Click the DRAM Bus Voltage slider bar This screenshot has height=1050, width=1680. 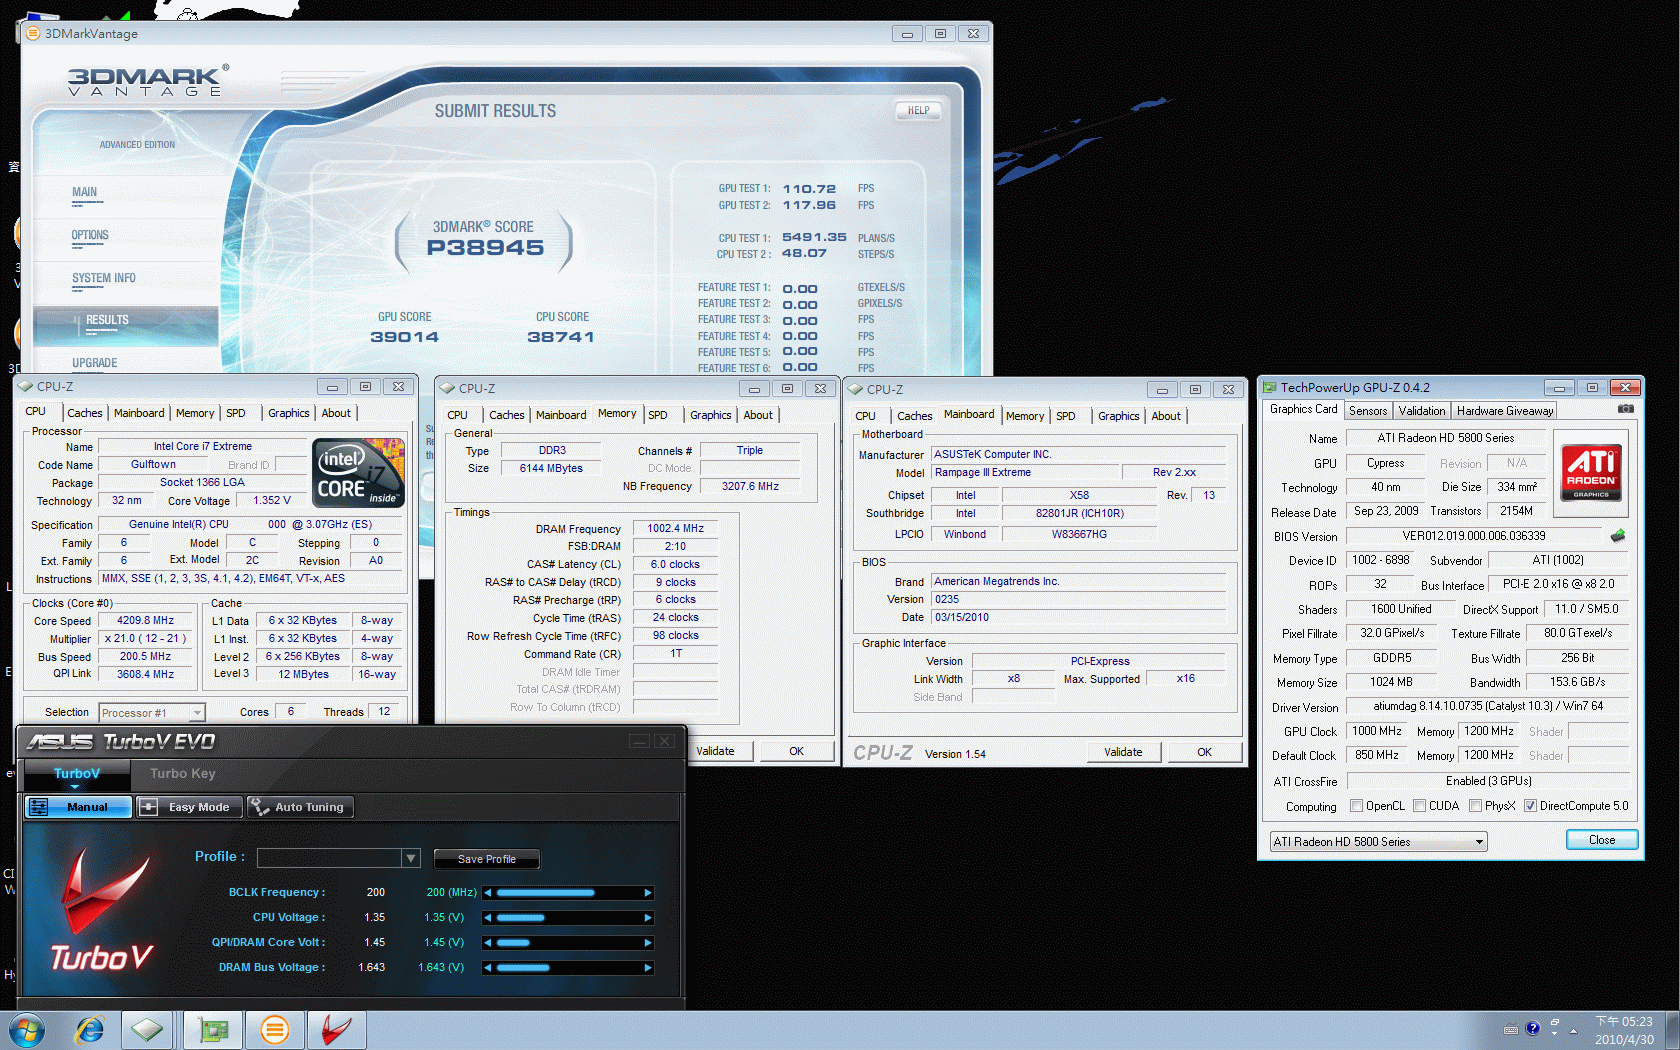568,967
